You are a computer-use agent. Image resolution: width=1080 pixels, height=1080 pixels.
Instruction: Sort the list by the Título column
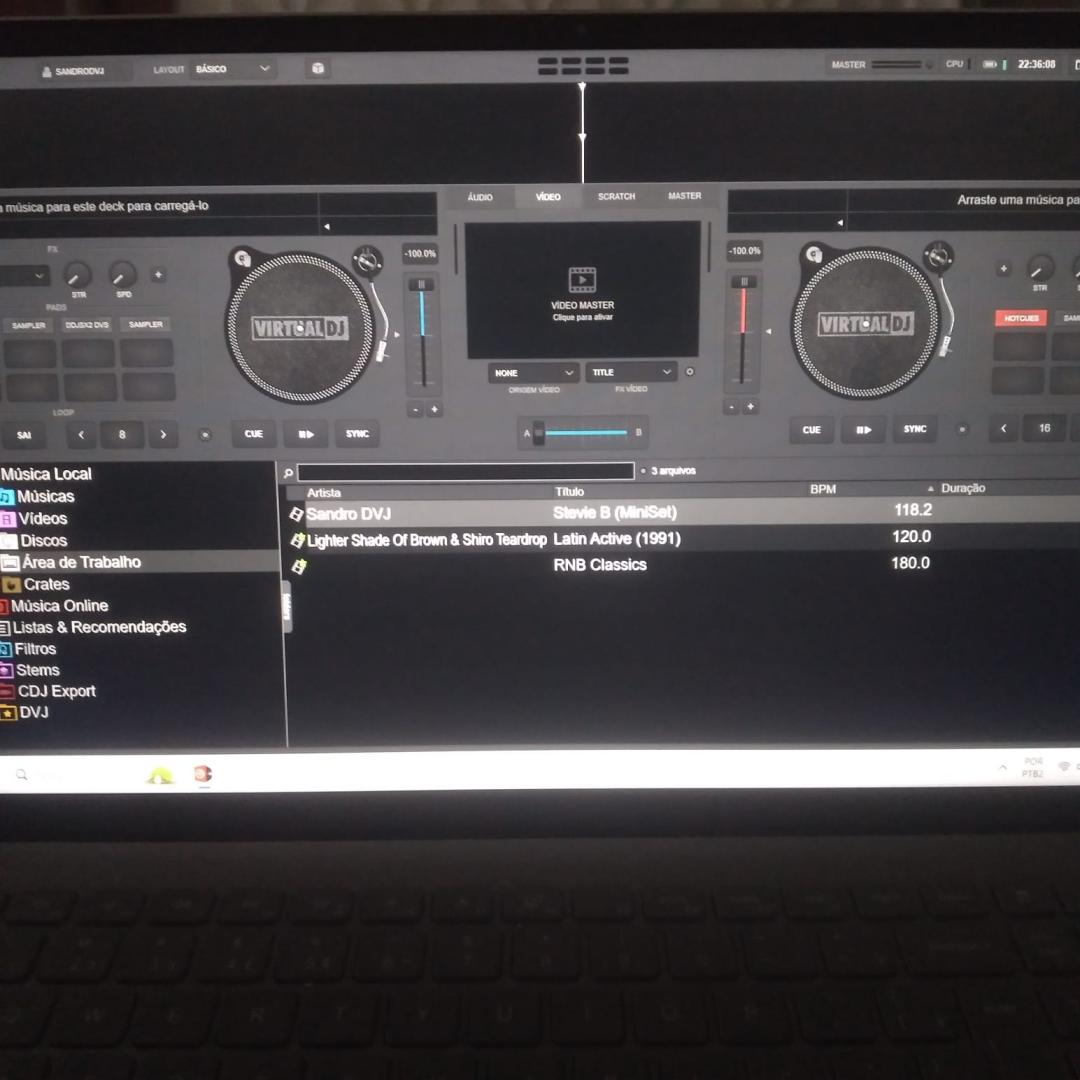click(570, 492)
